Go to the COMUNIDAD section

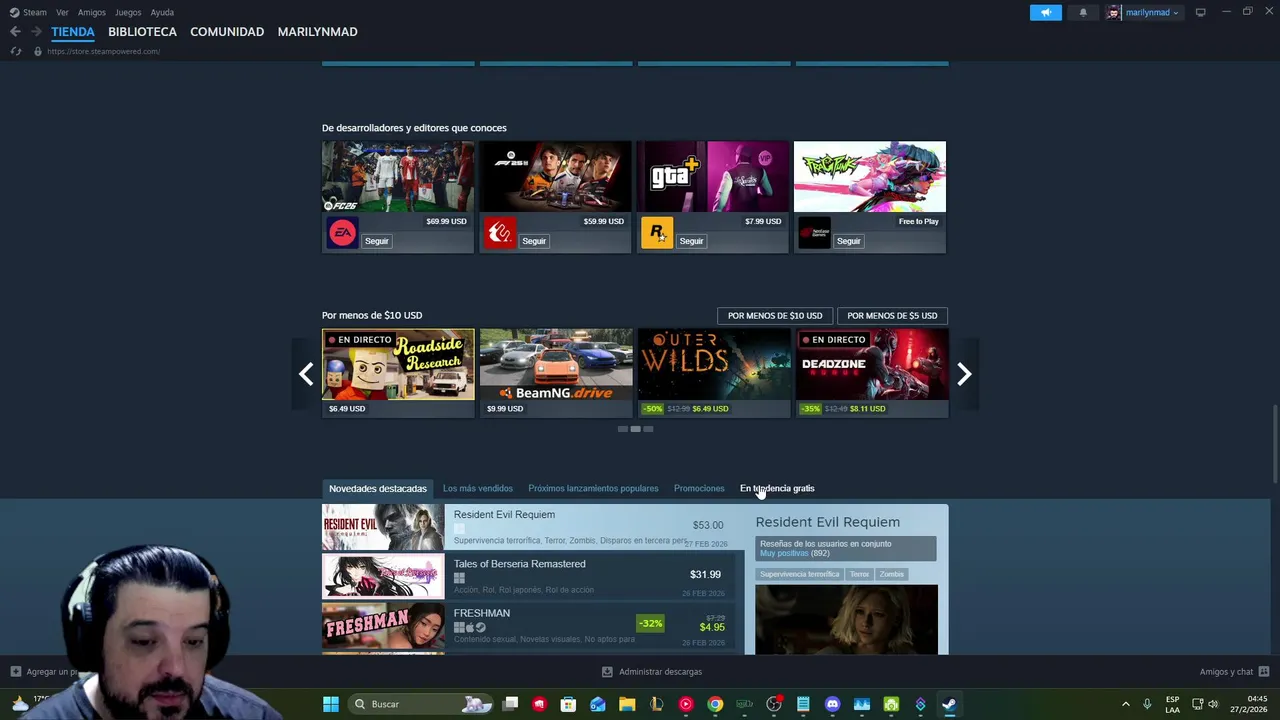point(227,32)
